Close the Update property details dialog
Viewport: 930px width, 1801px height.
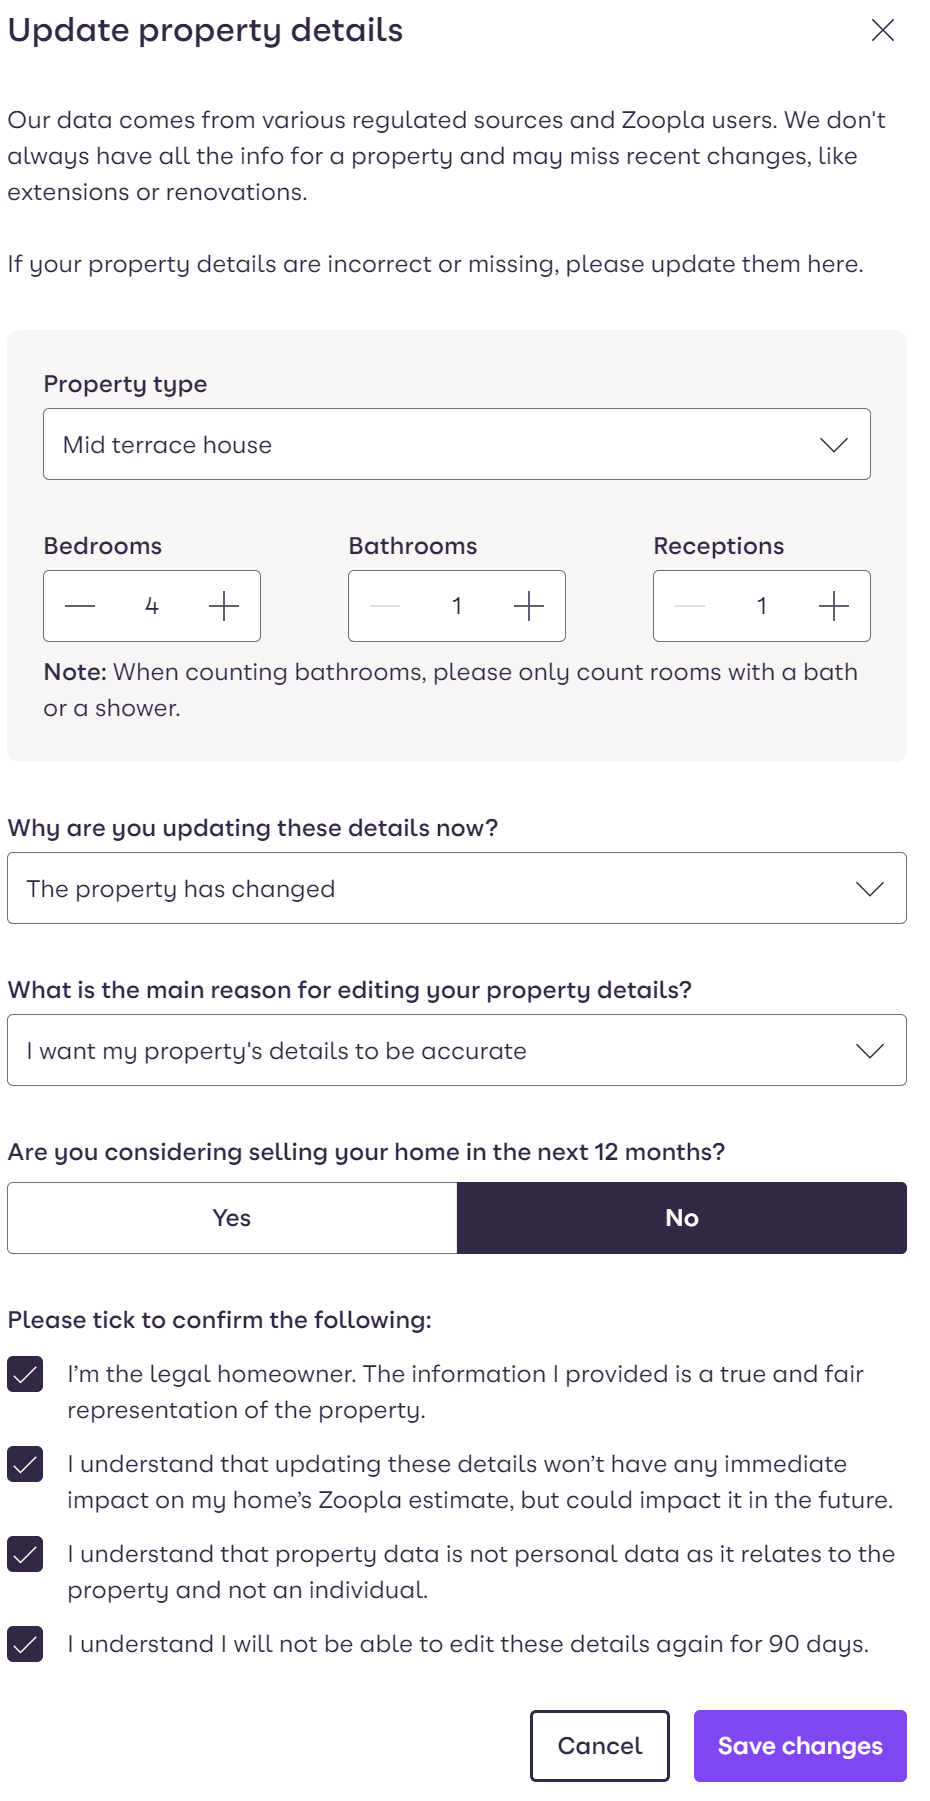click(x=883, y=30)
